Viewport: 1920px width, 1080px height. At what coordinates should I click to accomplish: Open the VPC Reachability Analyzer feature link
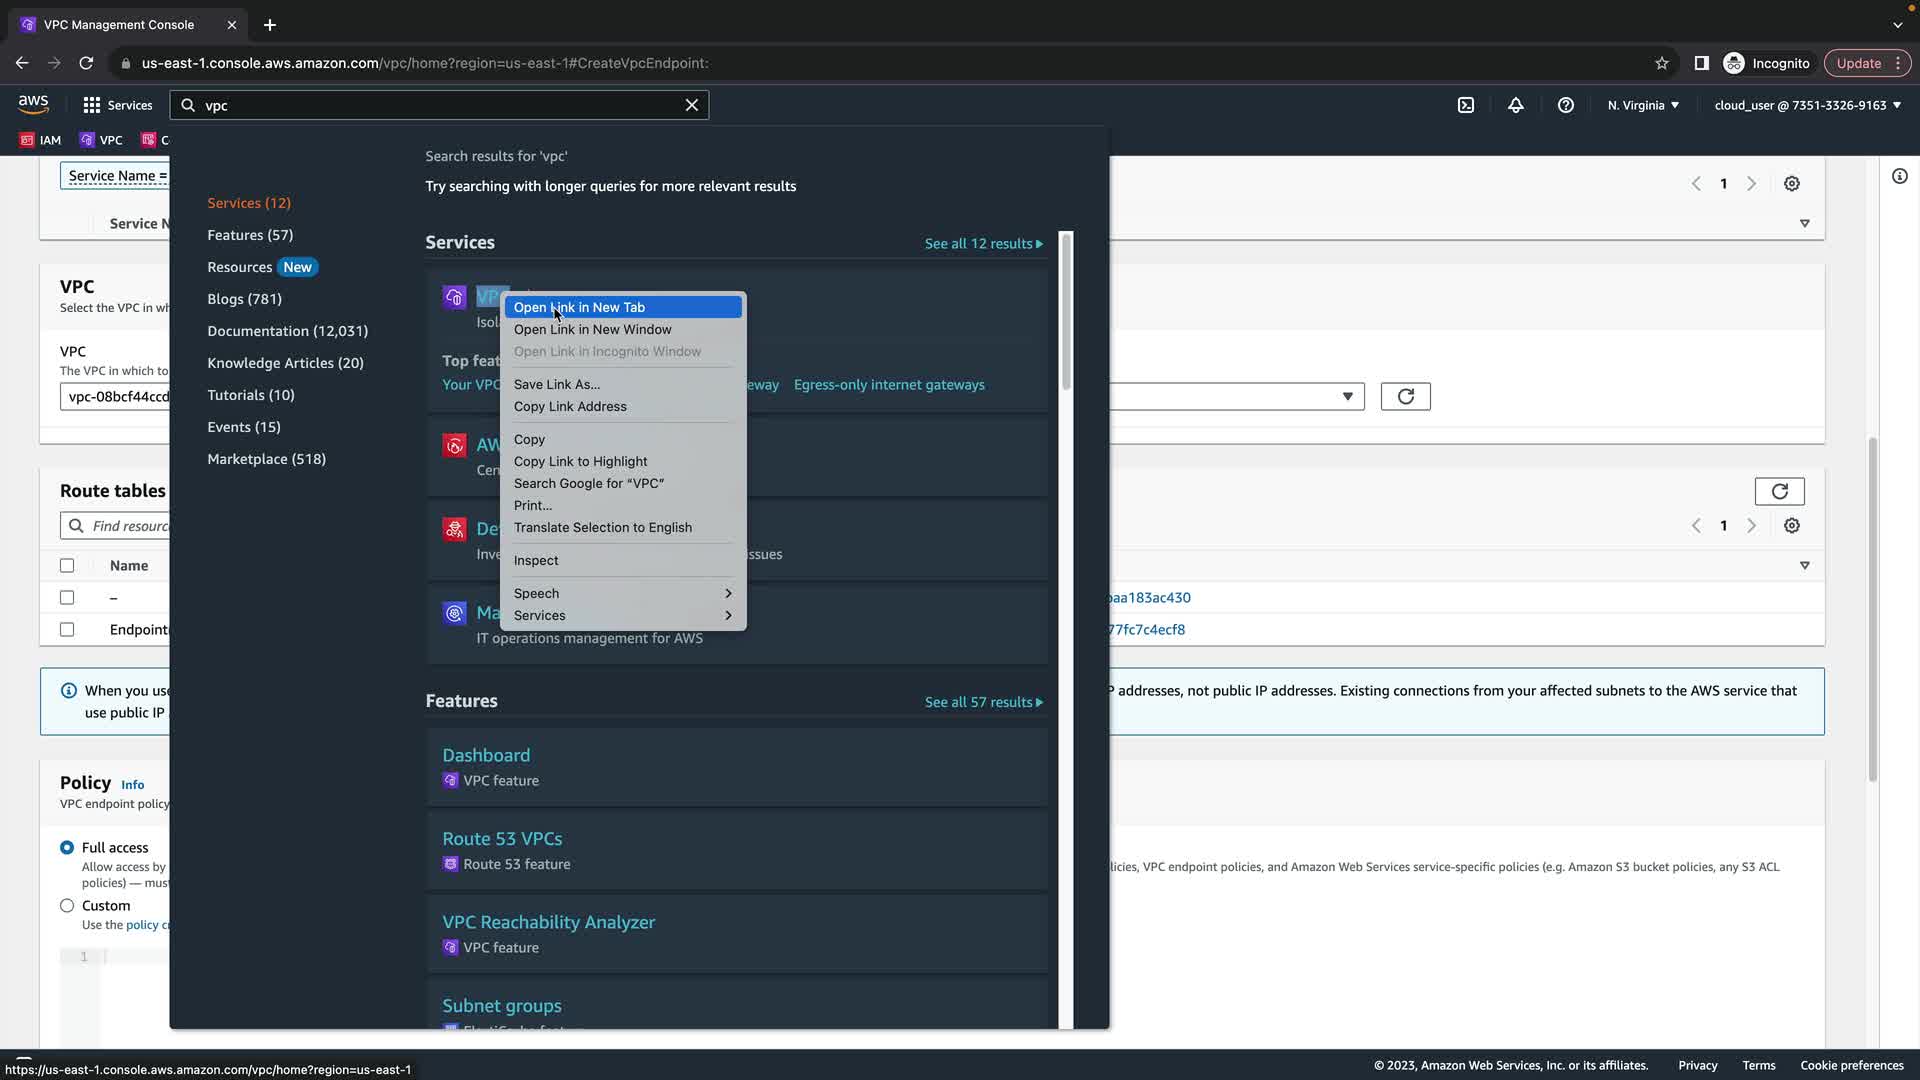point(548,922)
